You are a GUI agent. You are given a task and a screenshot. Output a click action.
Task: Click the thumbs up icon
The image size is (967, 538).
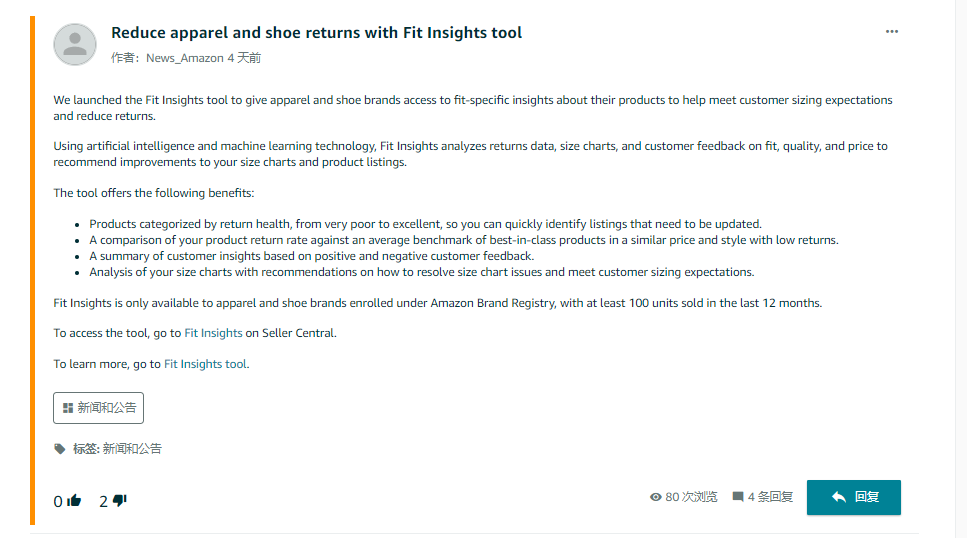(x=74, y=501)
